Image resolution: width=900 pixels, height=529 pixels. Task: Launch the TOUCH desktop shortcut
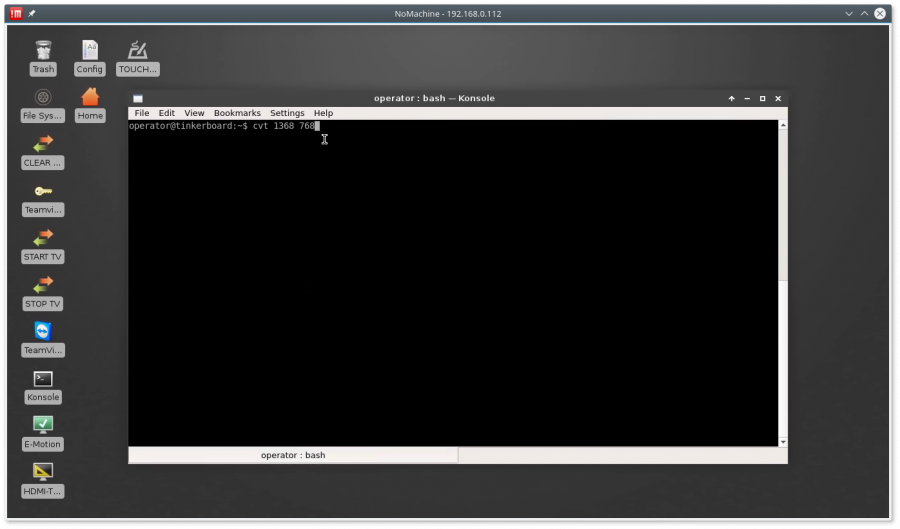click(x=138, y=51)
